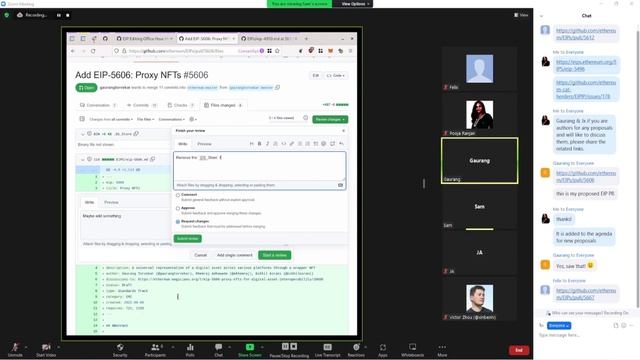Pause the recording from bottom toolbar

click(285, 347)
